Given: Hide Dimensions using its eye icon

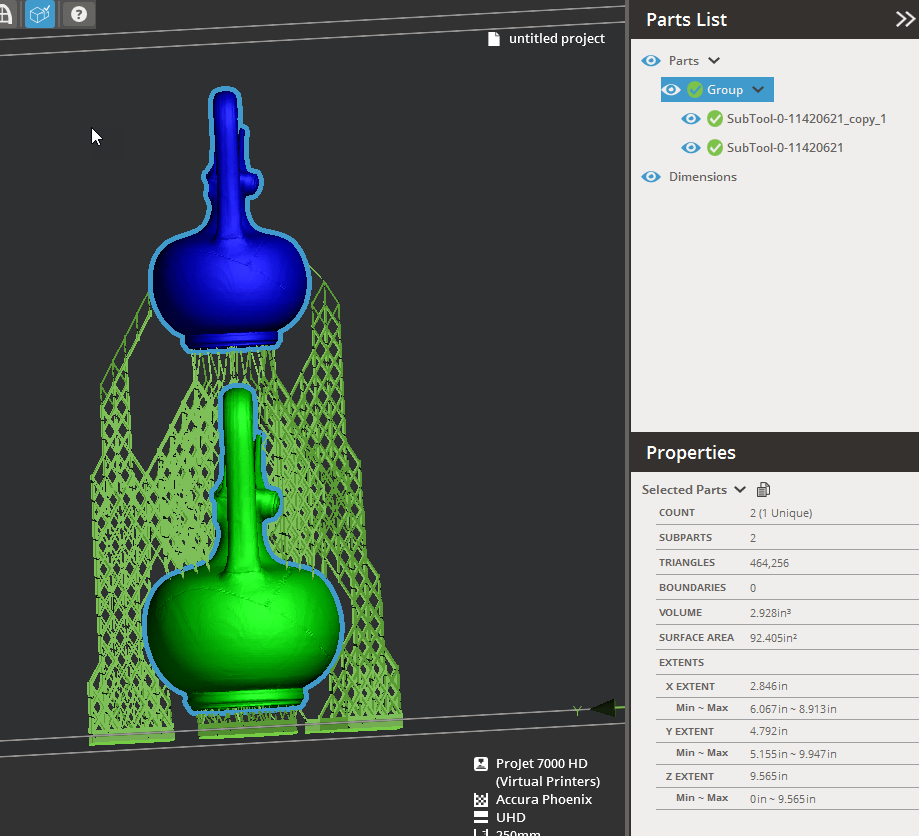Looking at the screenshot, I should (x=650, y=176).
